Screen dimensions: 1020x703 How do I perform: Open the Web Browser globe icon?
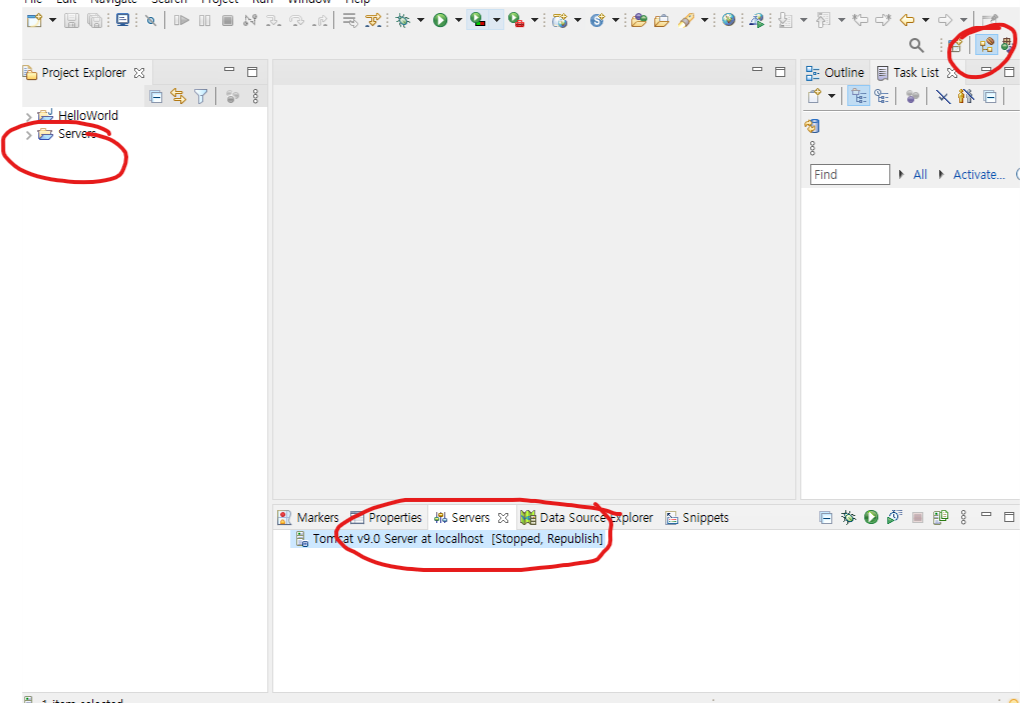[729, 20]
